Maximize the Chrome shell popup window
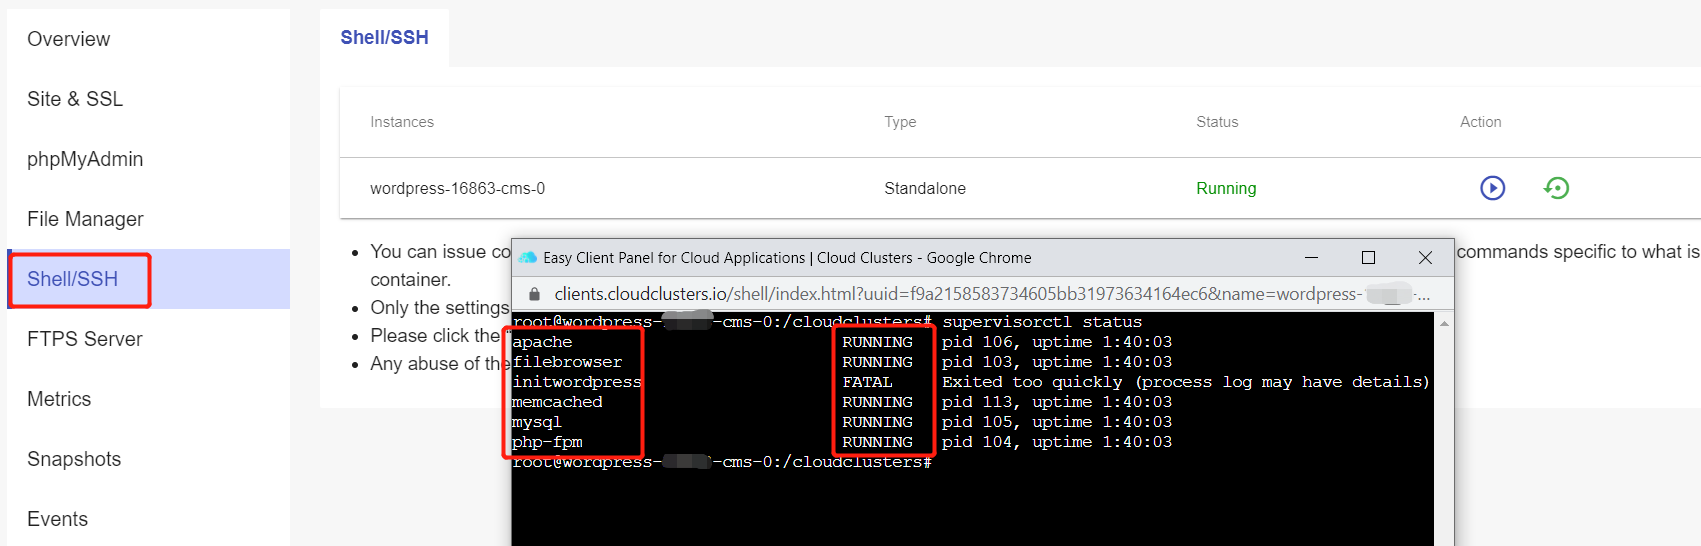The width and height of the screenshot is (1701, 546). pos(1368,257)
